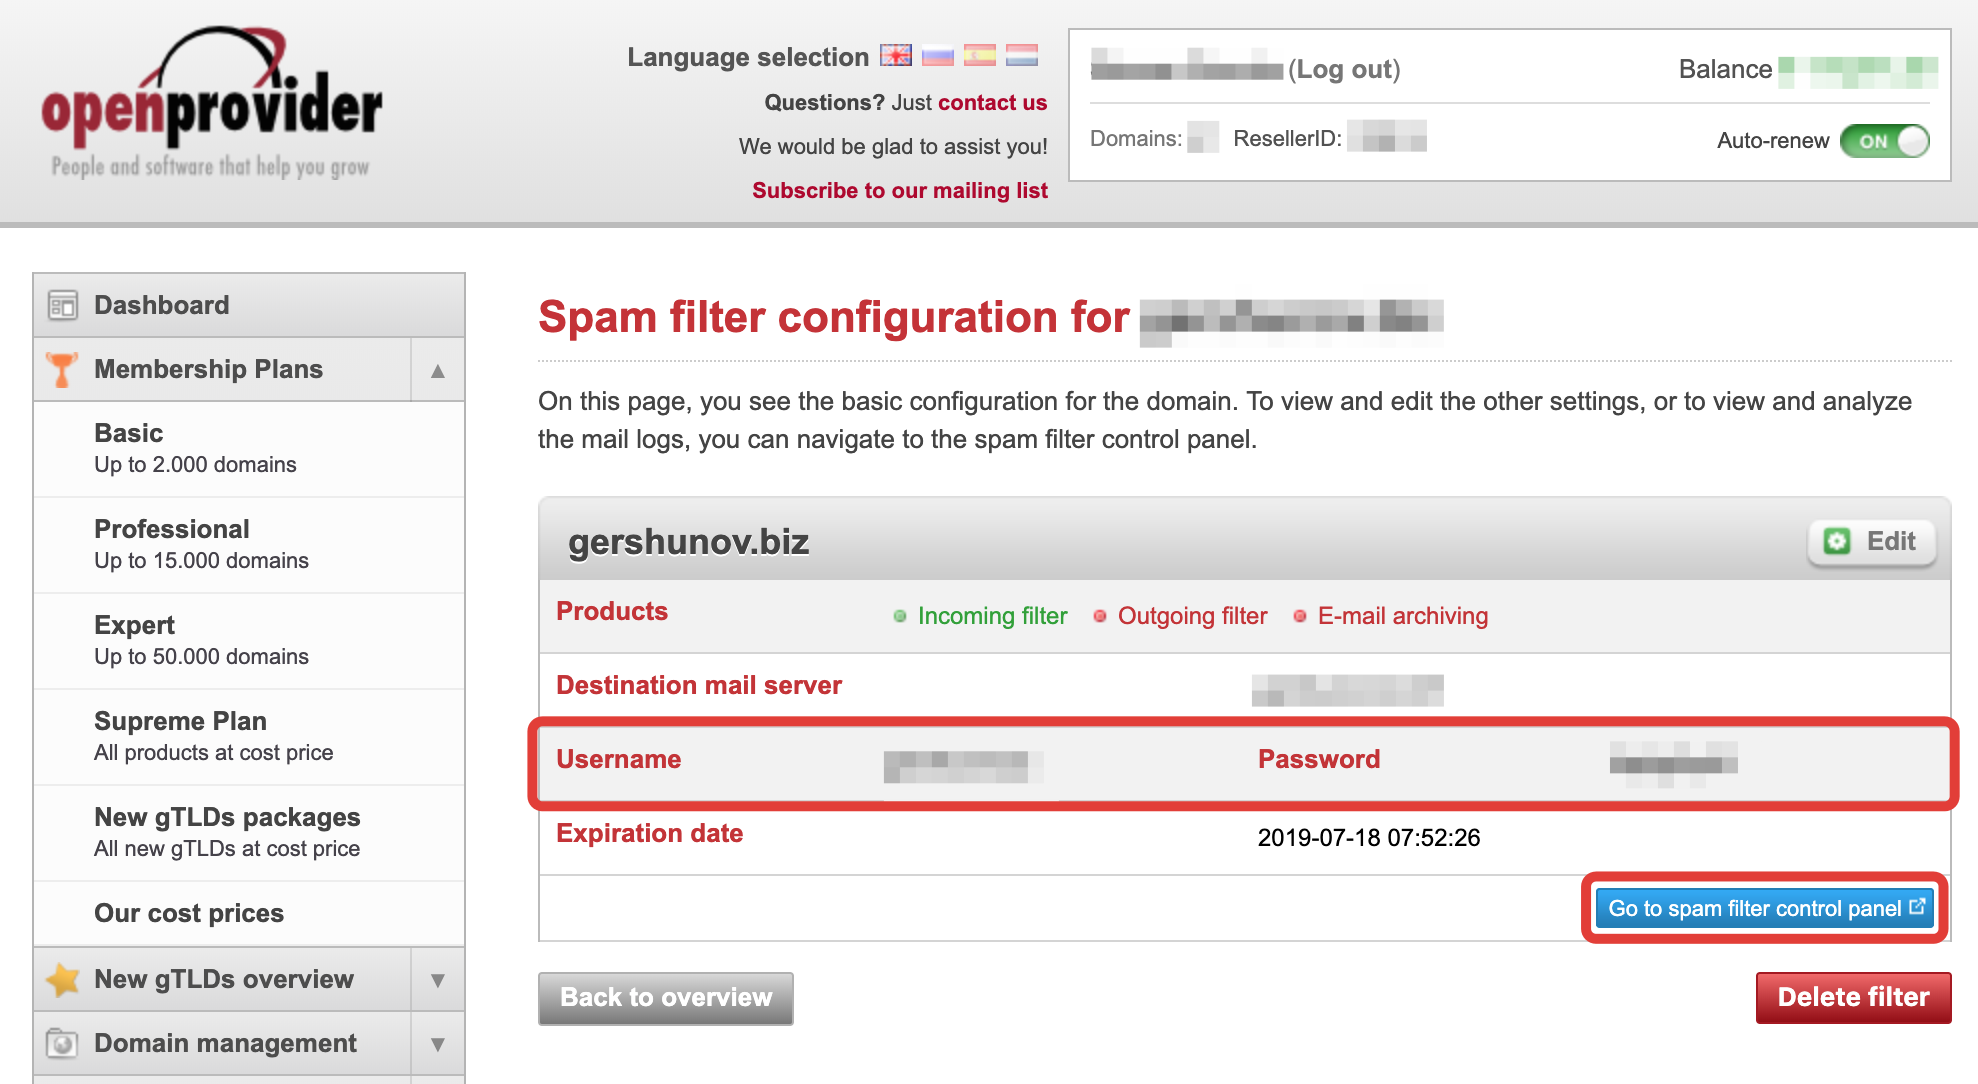Click the E-mail archiving product label
This screenshot has height=1084, width=1978.
pyautogui.click(x=1403, y=616)
